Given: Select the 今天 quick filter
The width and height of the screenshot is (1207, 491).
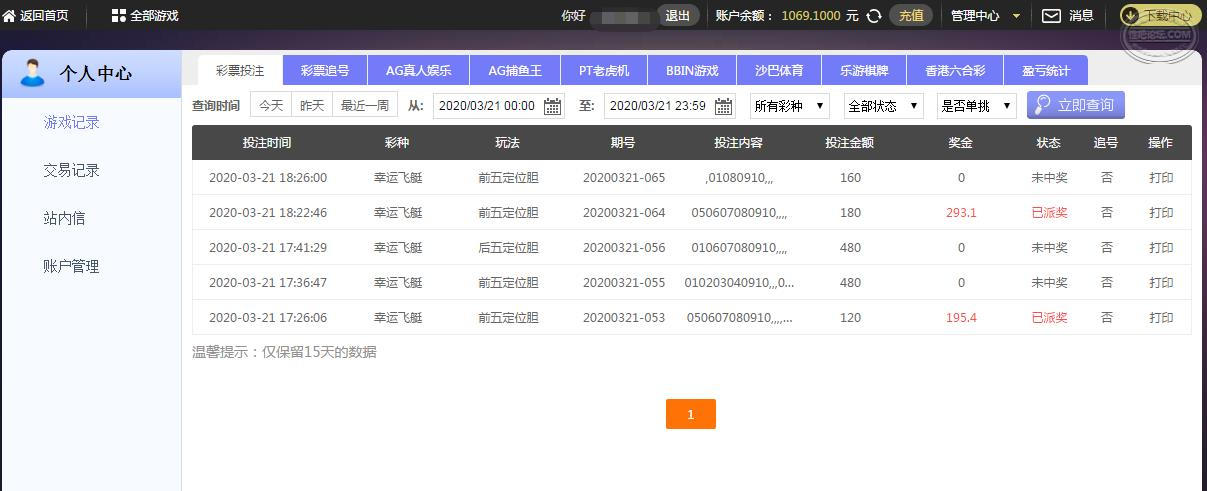Looking at the screenshot, I should tap(271, 105).
